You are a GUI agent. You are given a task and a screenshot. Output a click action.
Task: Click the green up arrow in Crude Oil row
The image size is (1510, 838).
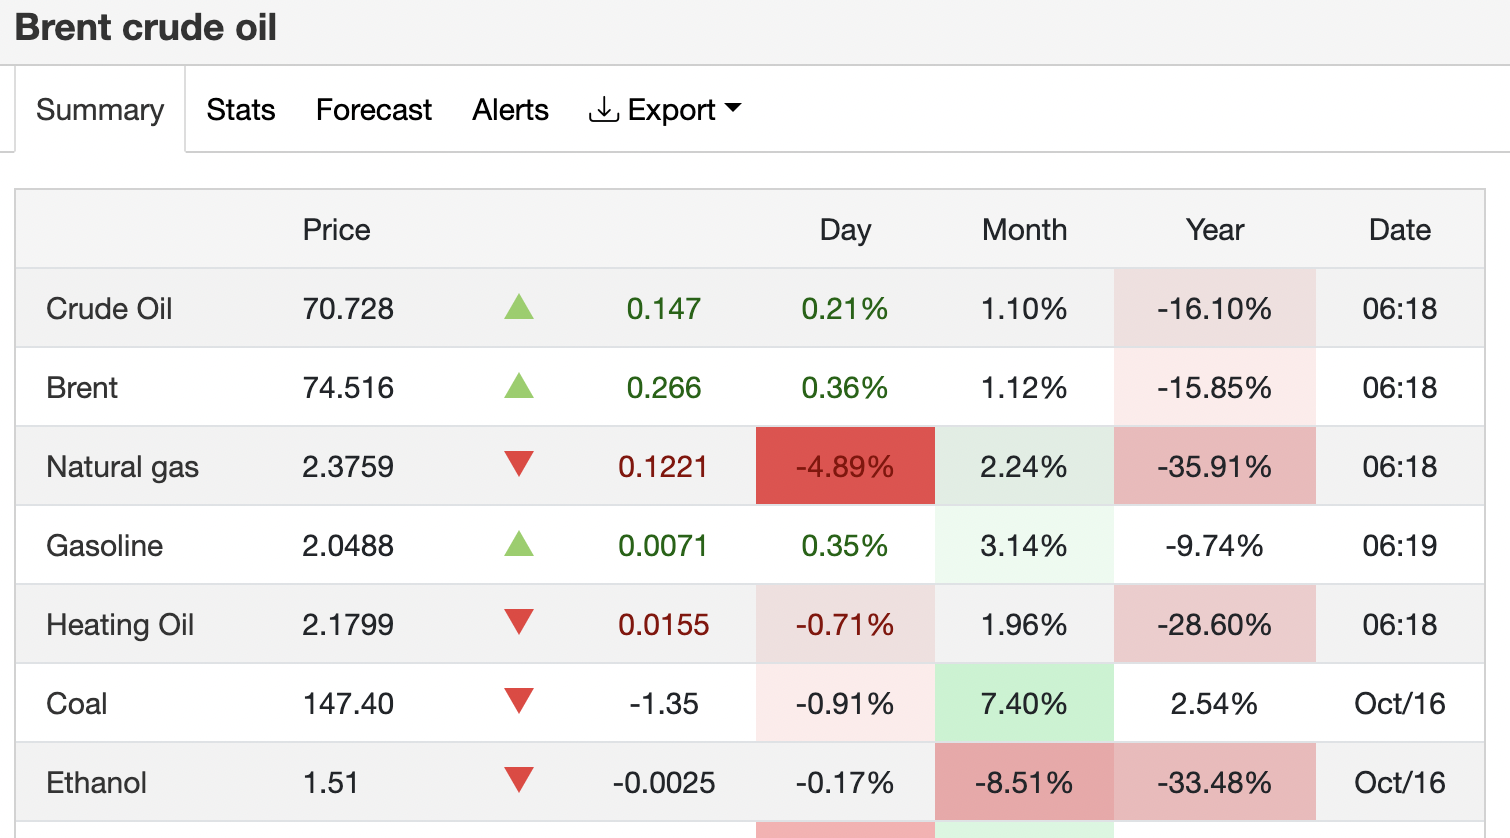[519, 306]
